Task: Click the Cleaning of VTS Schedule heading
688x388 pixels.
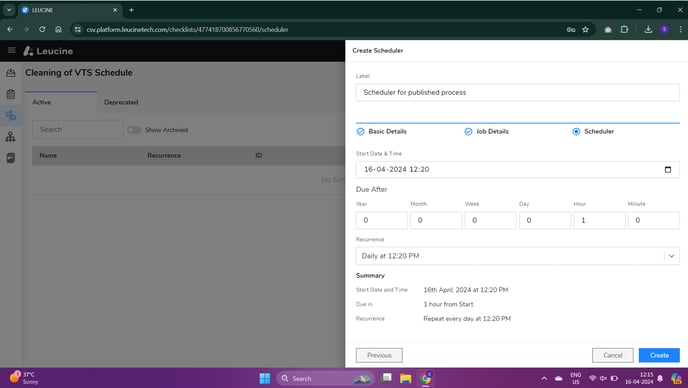Action: pyautogui.click(x=79, y=73)
